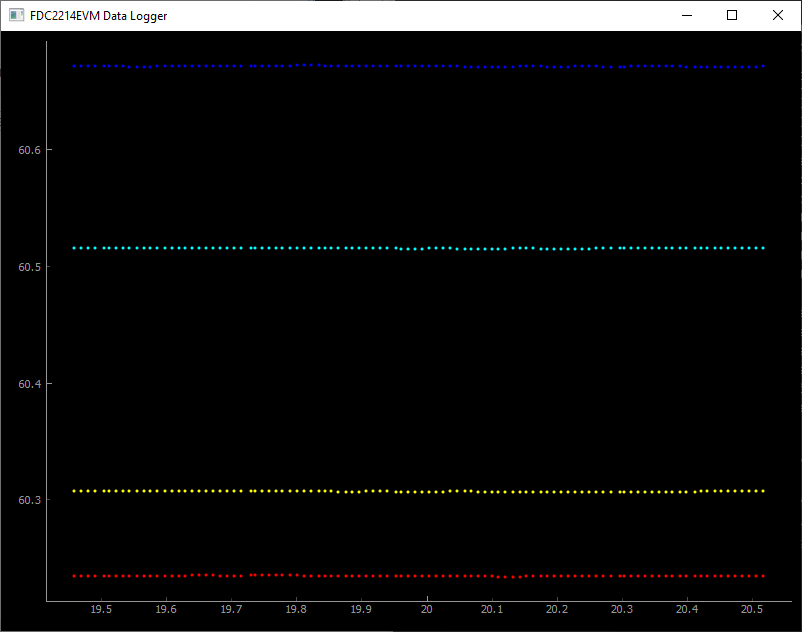Click the 19.8 x-axis label
802x632 pixels.
click(296, 609)
